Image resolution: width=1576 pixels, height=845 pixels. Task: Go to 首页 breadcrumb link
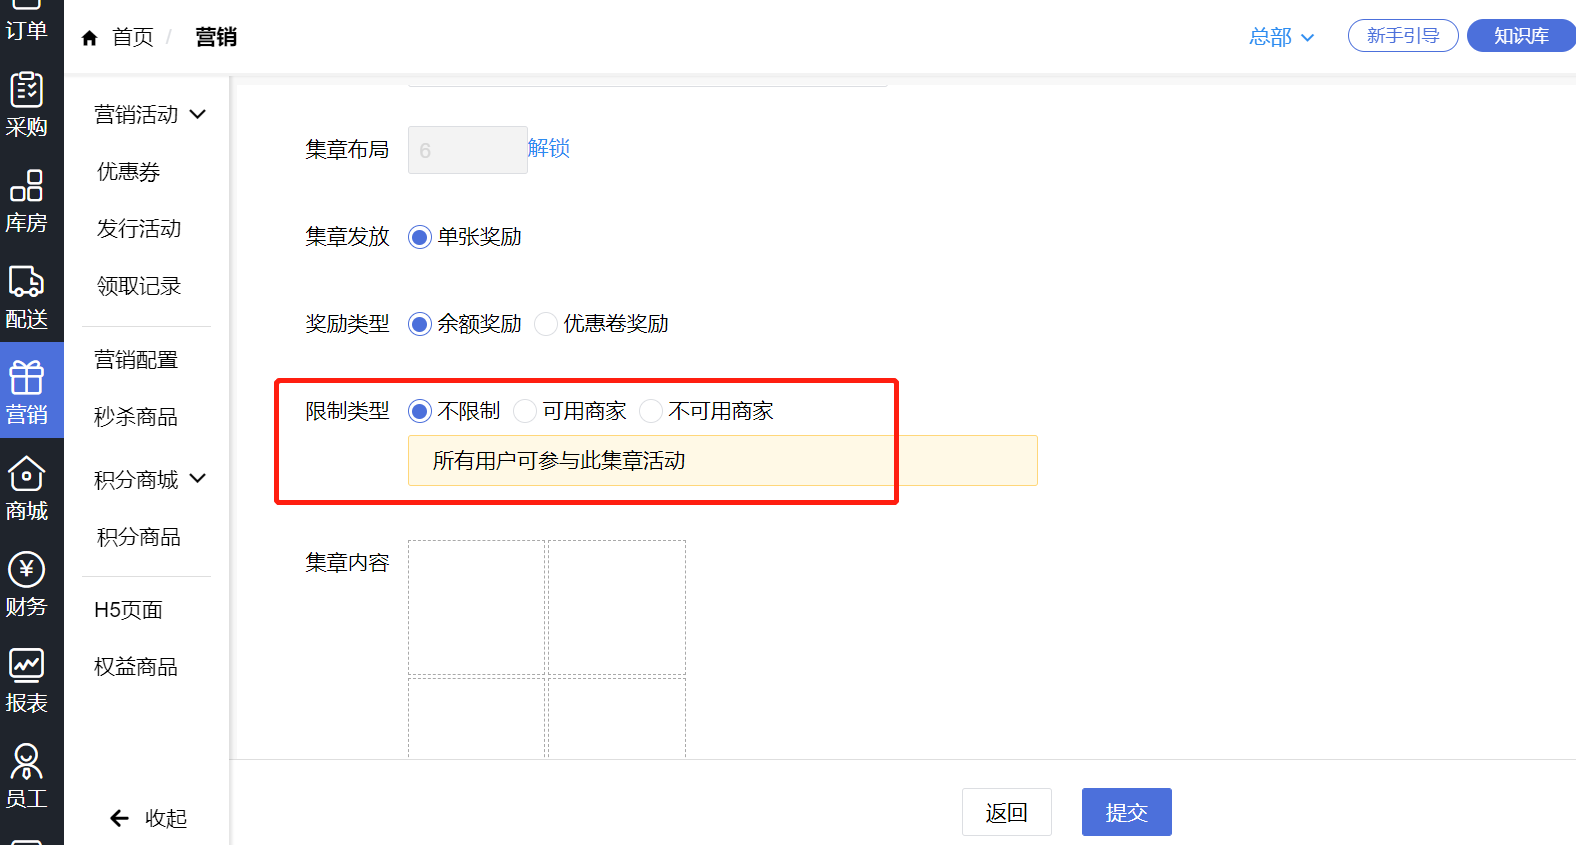[133, 37]
